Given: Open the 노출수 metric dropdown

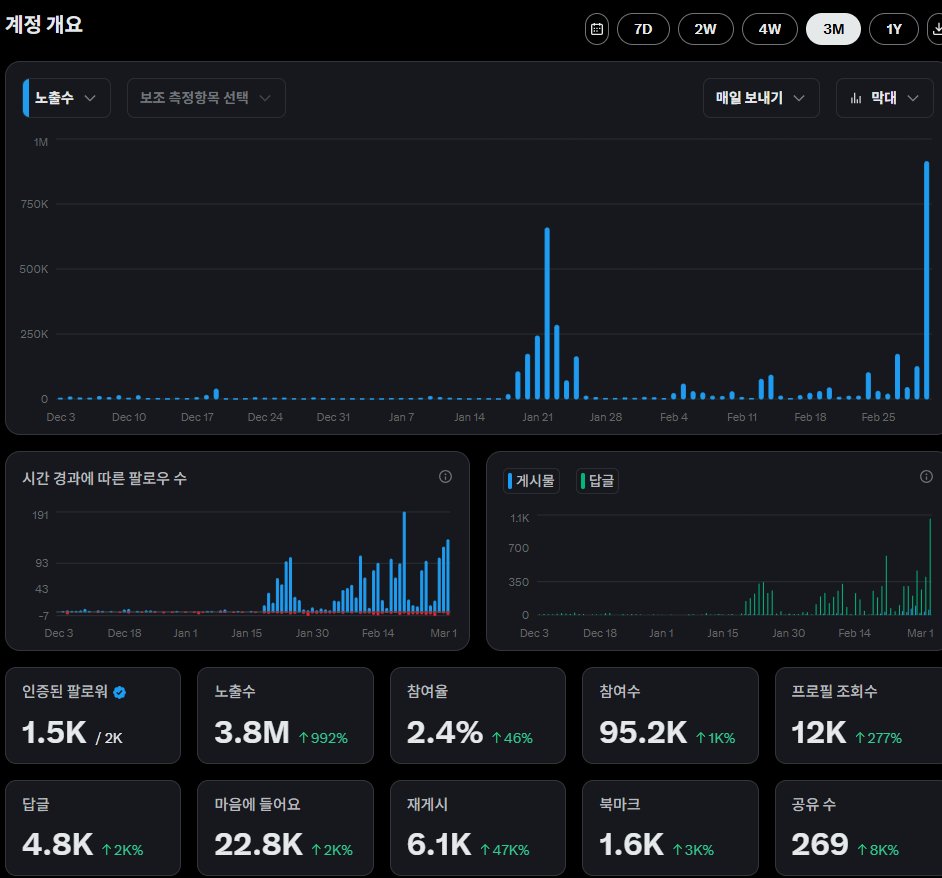Looking at the screenshot, I should pyautogui.click(x=63, y=97).
